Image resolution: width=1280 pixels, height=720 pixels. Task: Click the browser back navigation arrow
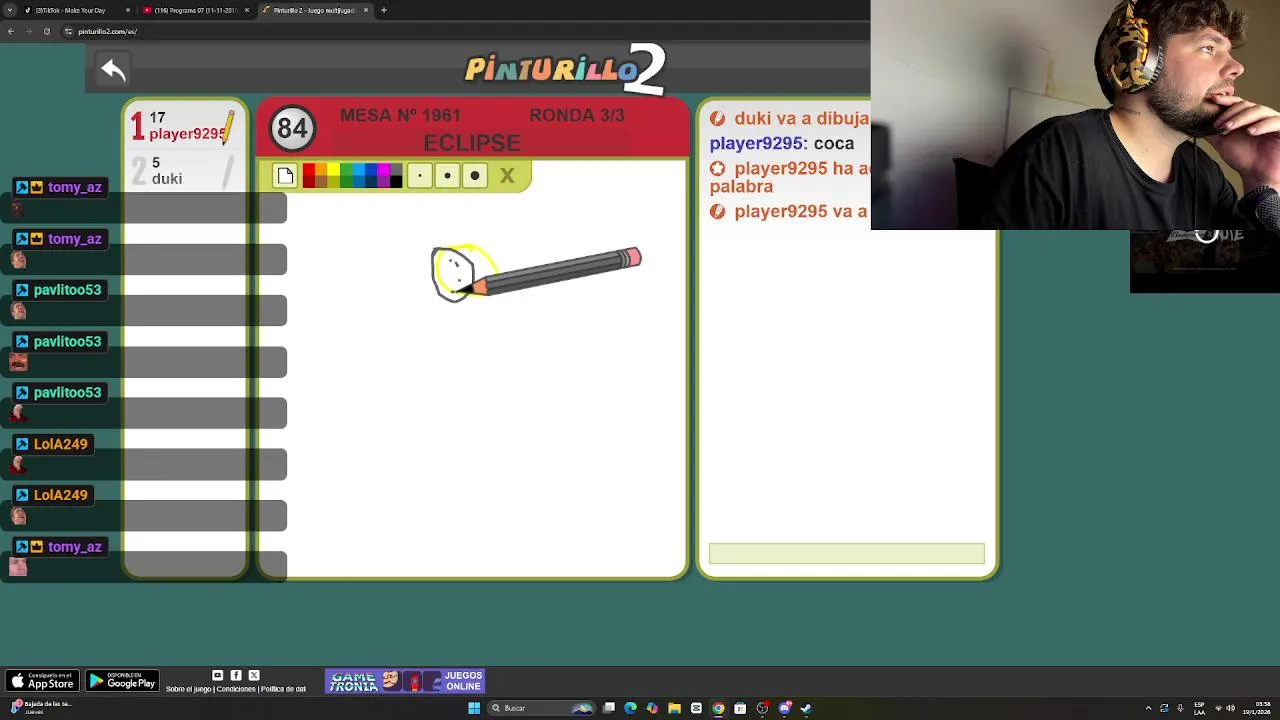click(x=11, y=31)
